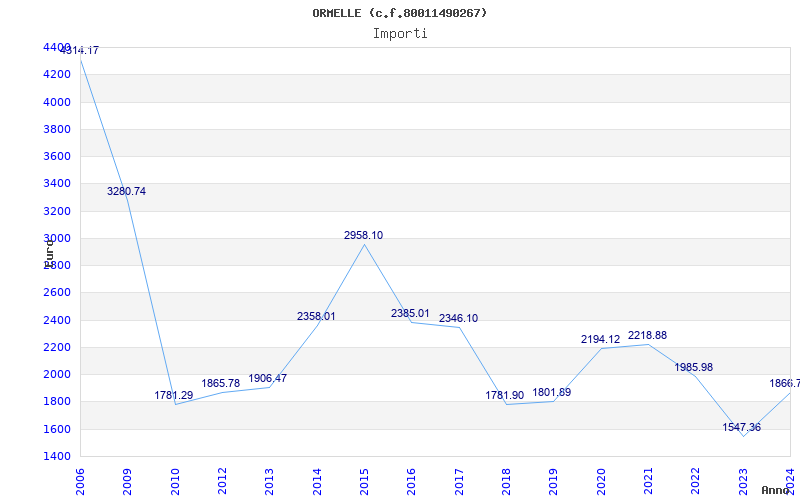Click x-axis year 2009

click(127, 481)
